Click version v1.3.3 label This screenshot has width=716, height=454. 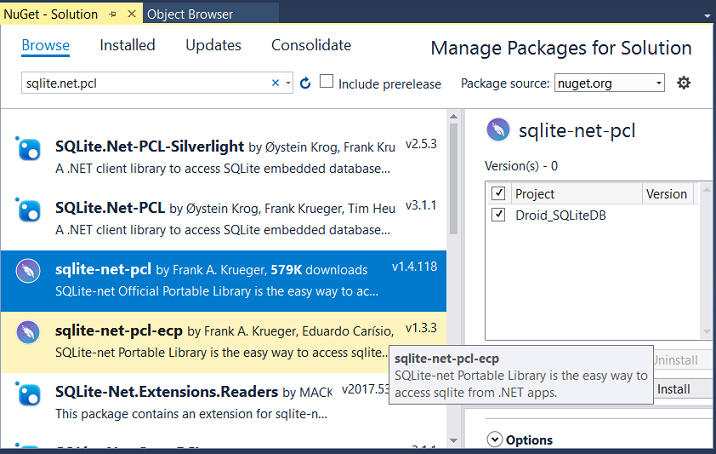click(x=421, y=328)
